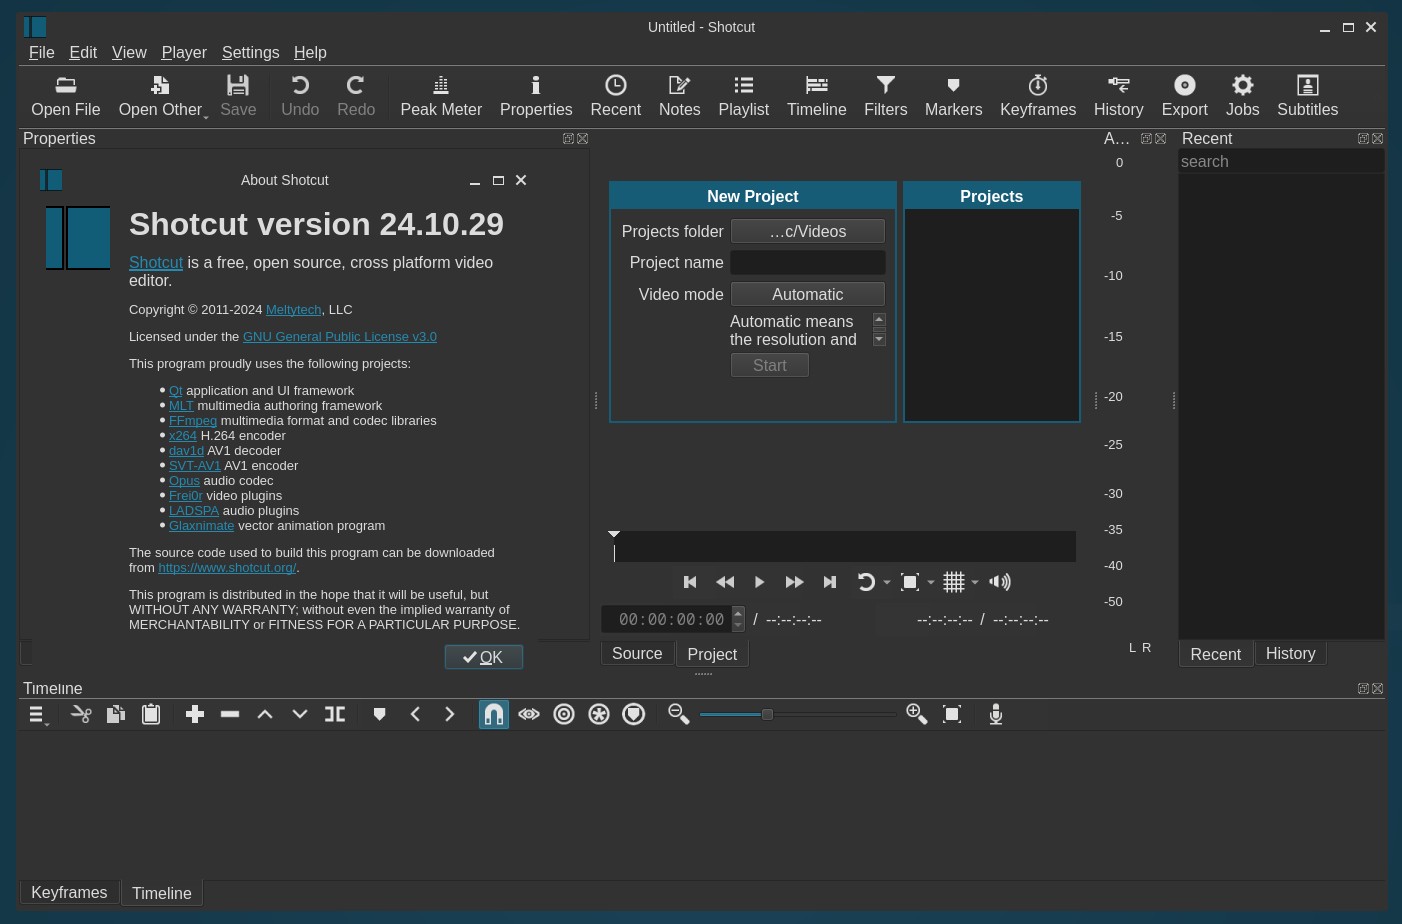Toggle the player volume speaker button
The width and height of the screenshot is (1402, 924).
point(1000,582)
